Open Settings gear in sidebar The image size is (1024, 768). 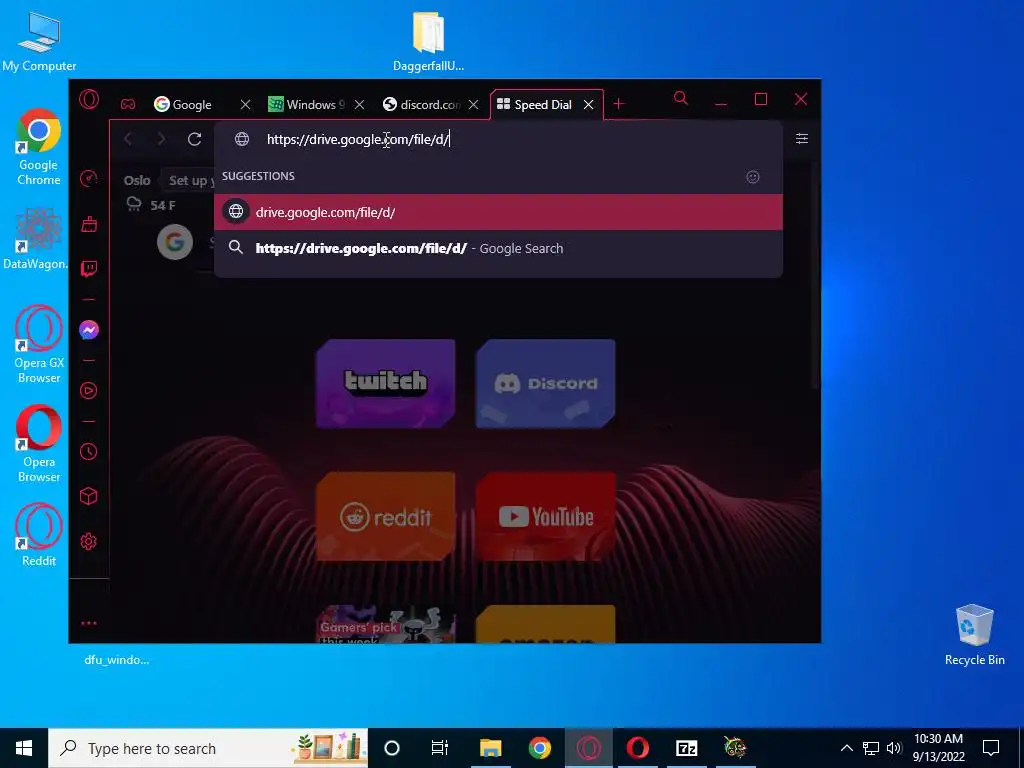click(89, 541)
